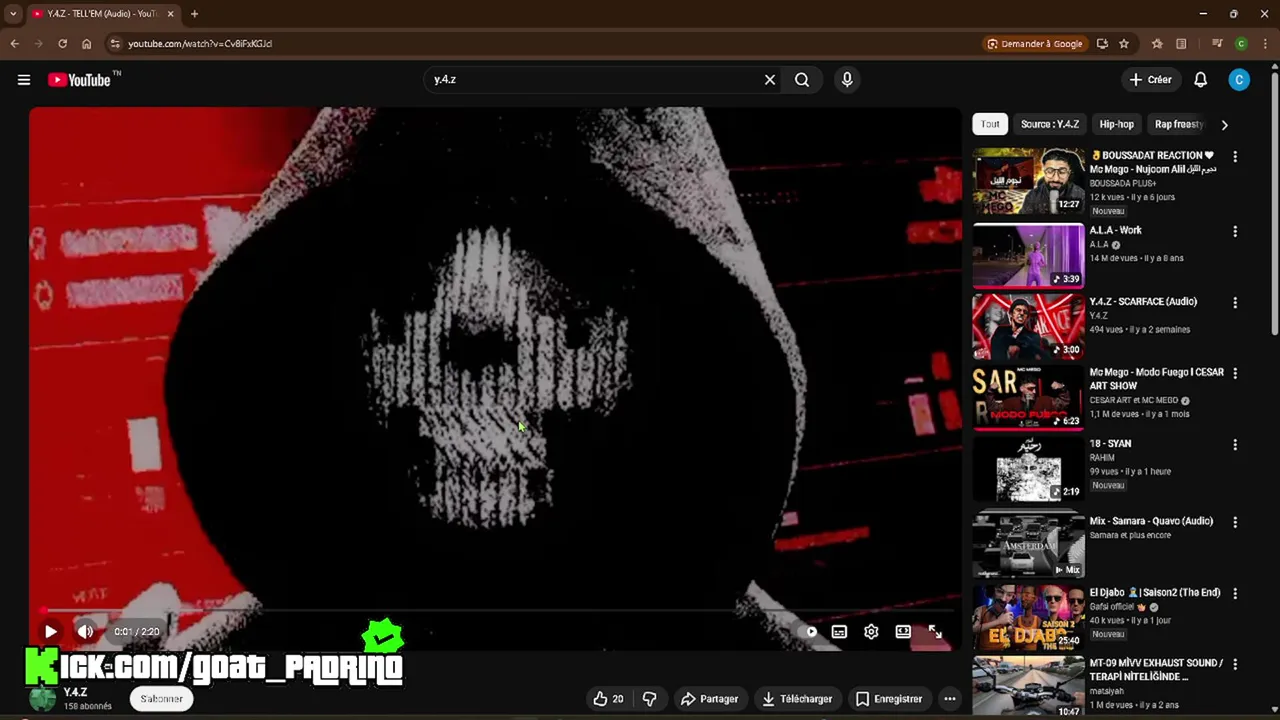1280x720 pixels.
Task: Open options menu for Mc Mego Modo Fuego
Action: [1235, 374]
